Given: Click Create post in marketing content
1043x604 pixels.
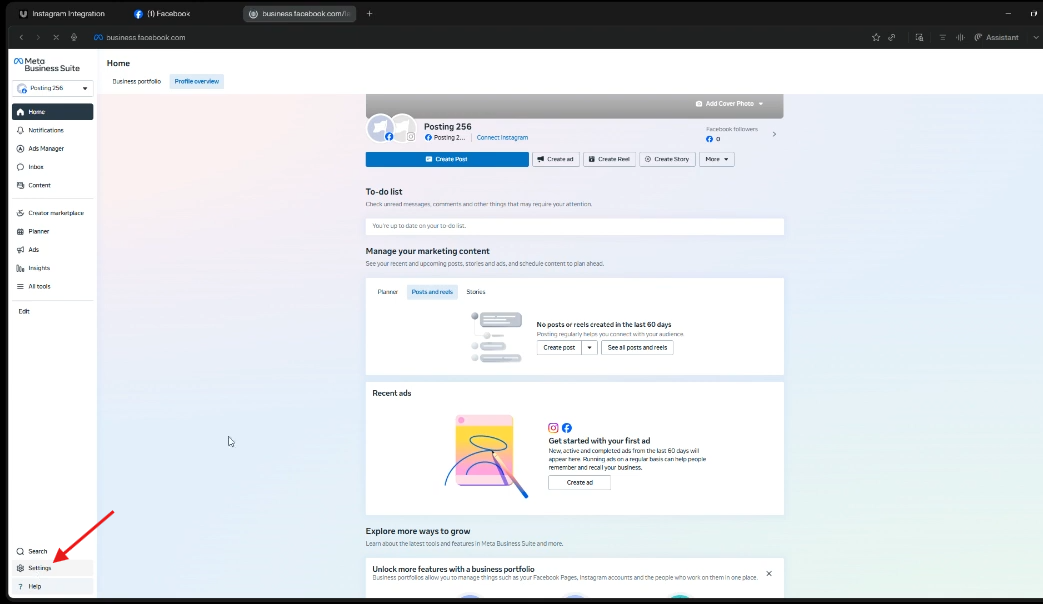Looking at the screenshot, I should 559,347.
